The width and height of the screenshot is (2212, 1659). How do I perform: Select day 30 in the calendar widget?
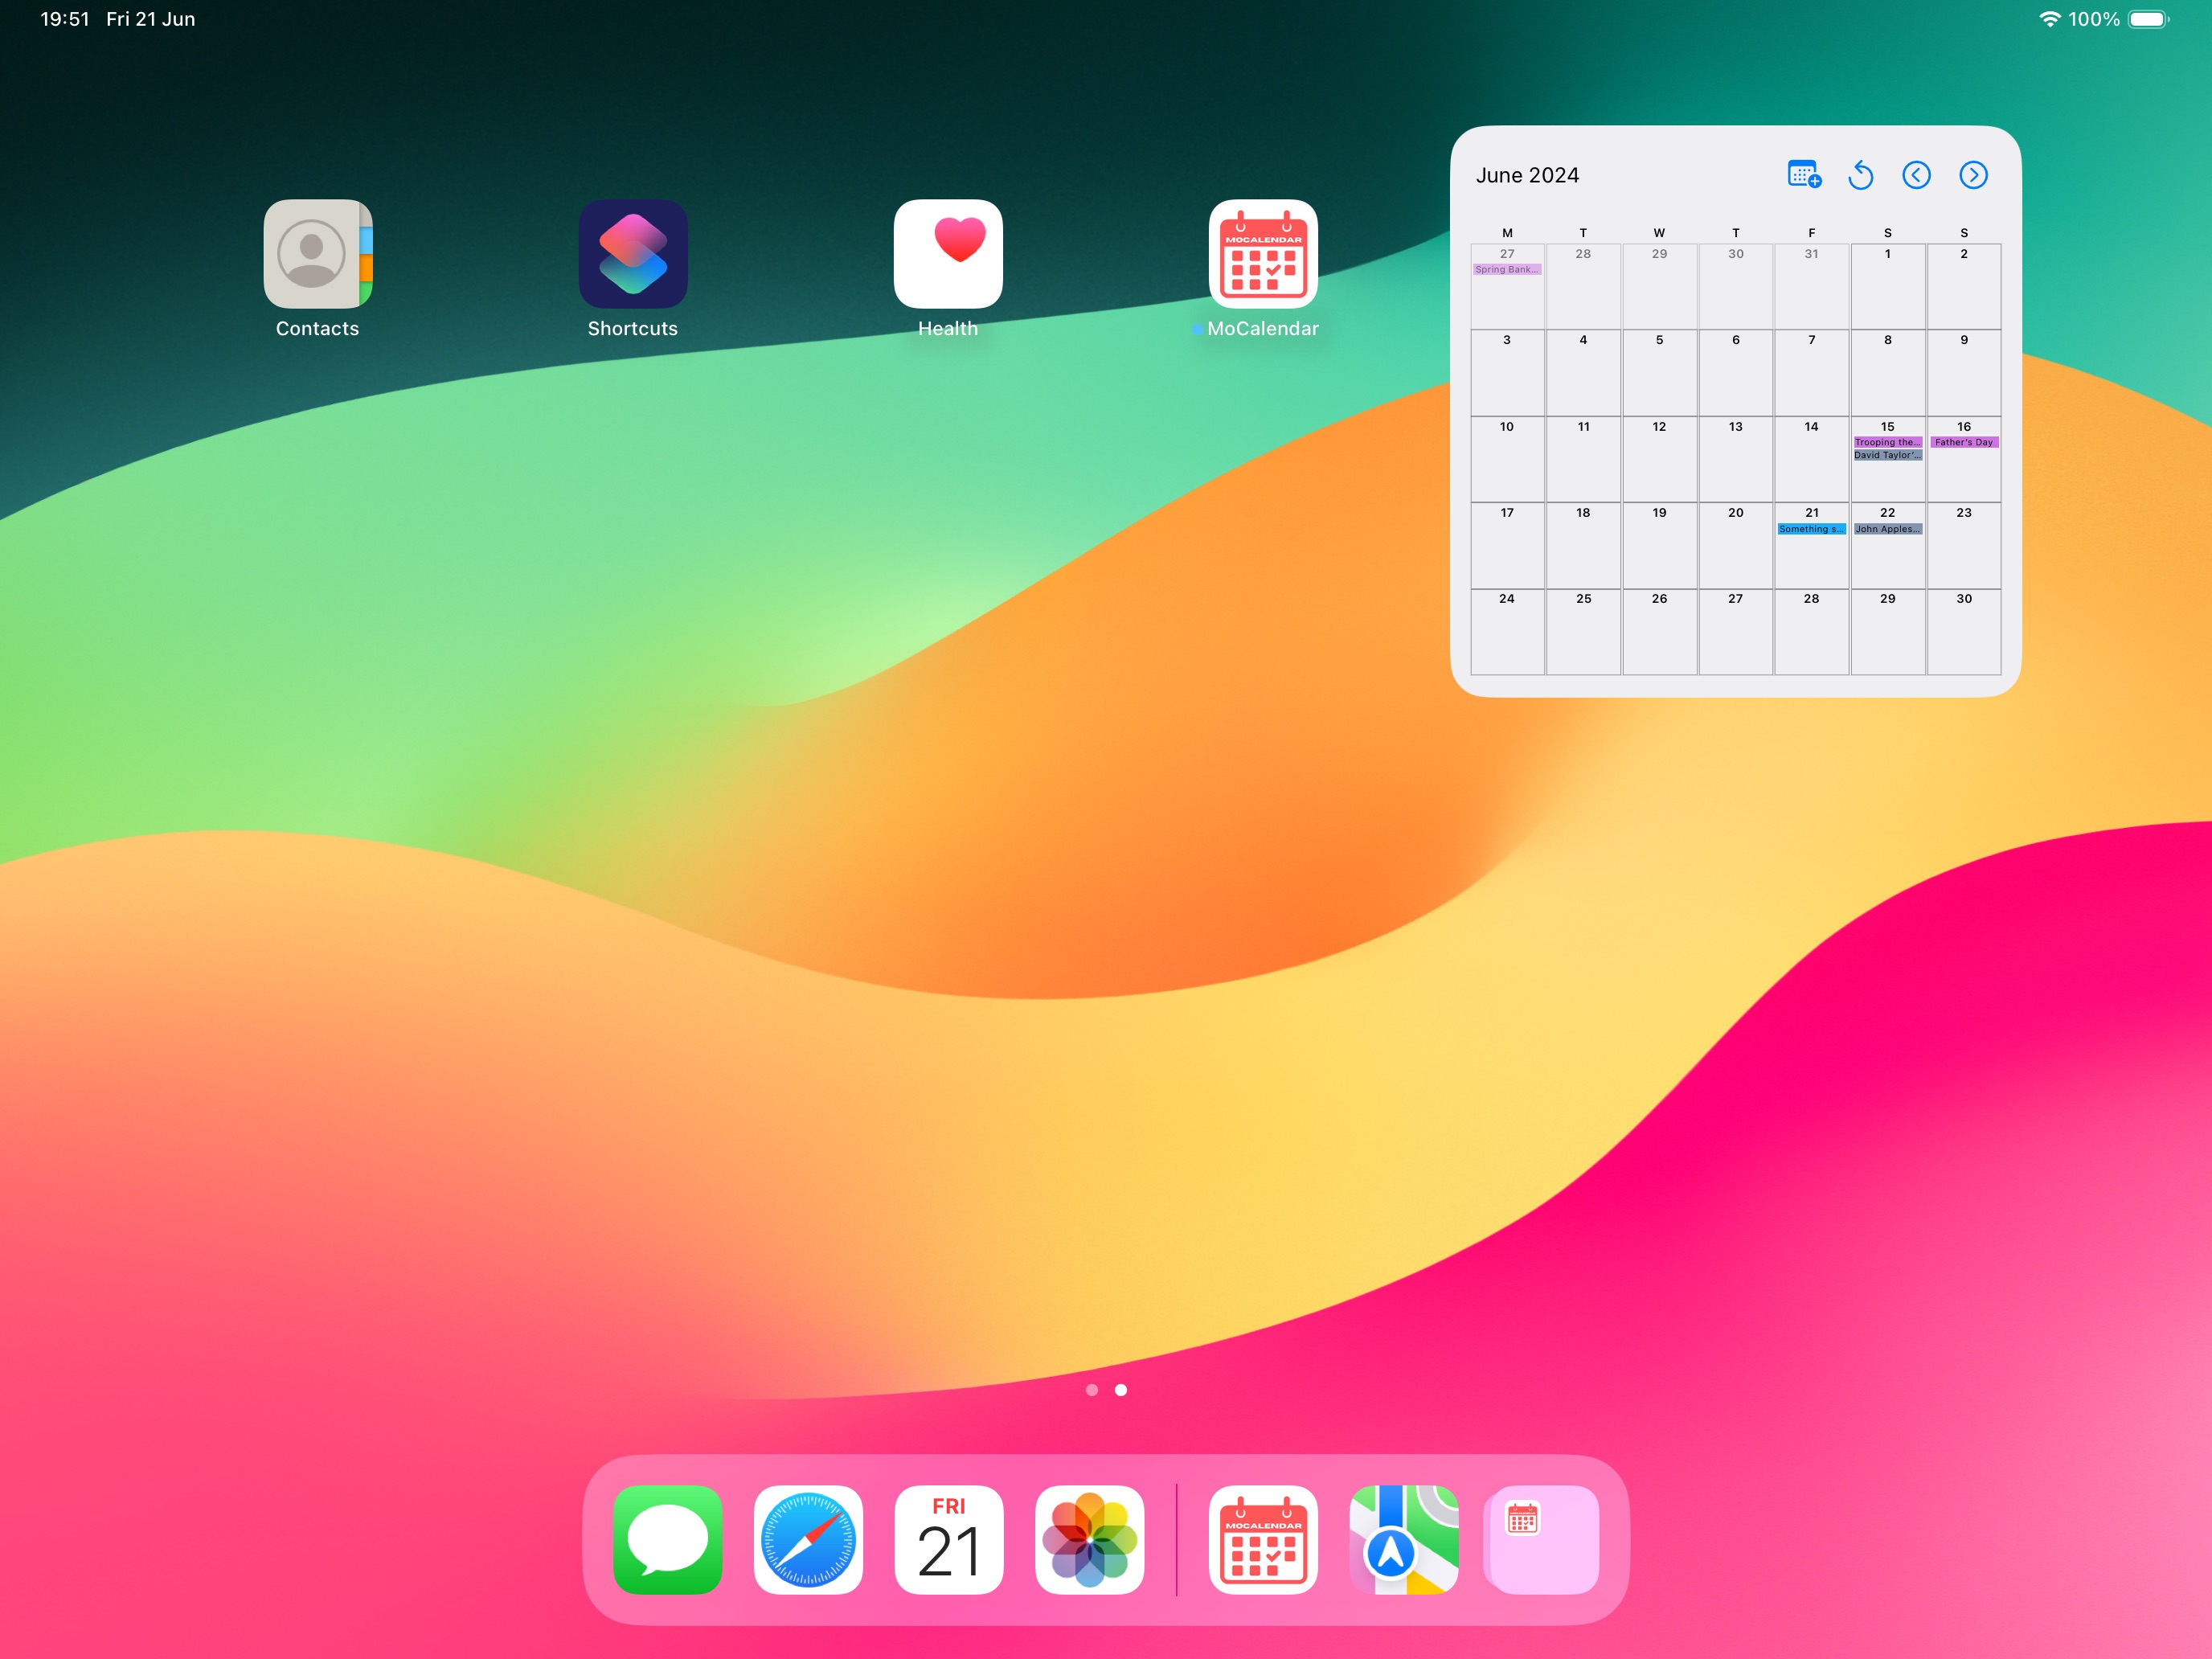(1964, 631)
